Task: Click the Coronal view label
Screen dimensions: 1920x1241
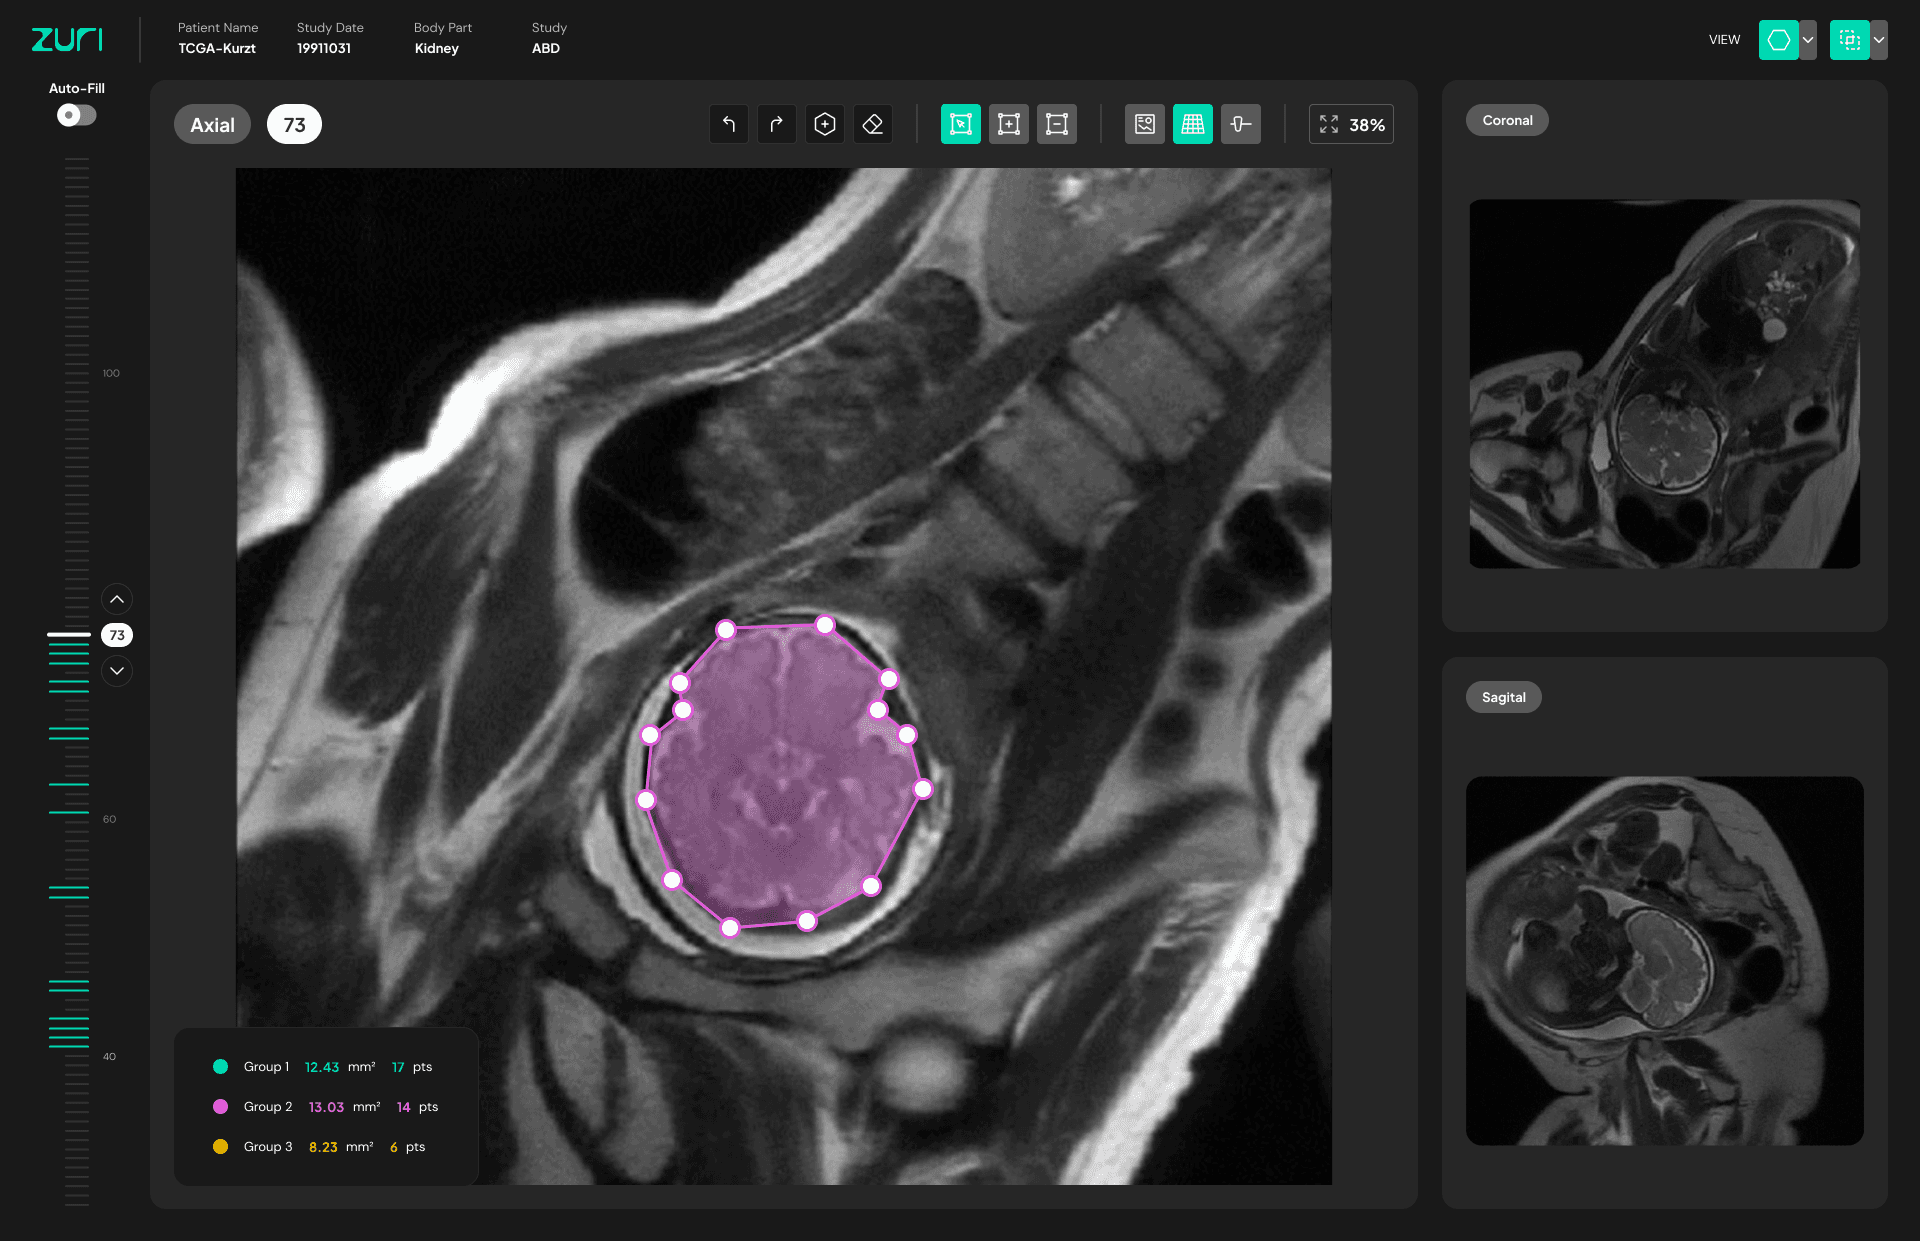Action: click(1507, 120)
